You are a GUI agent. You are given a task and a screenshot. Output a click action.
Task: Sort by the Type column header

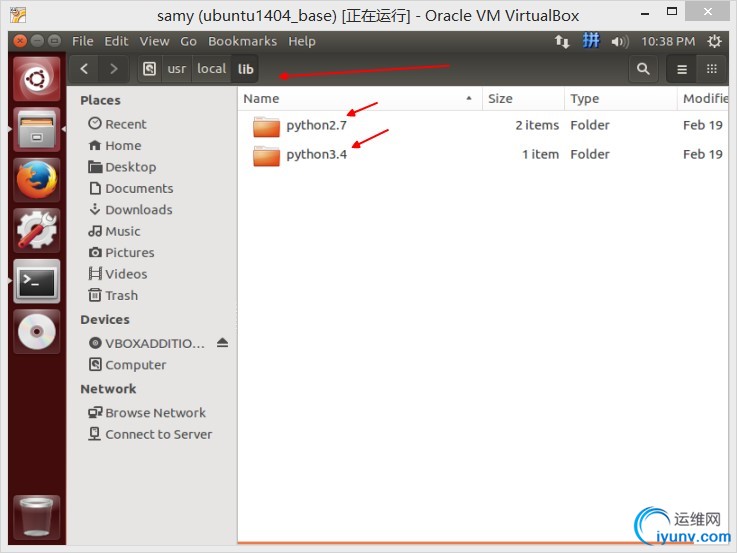[621, 99]
